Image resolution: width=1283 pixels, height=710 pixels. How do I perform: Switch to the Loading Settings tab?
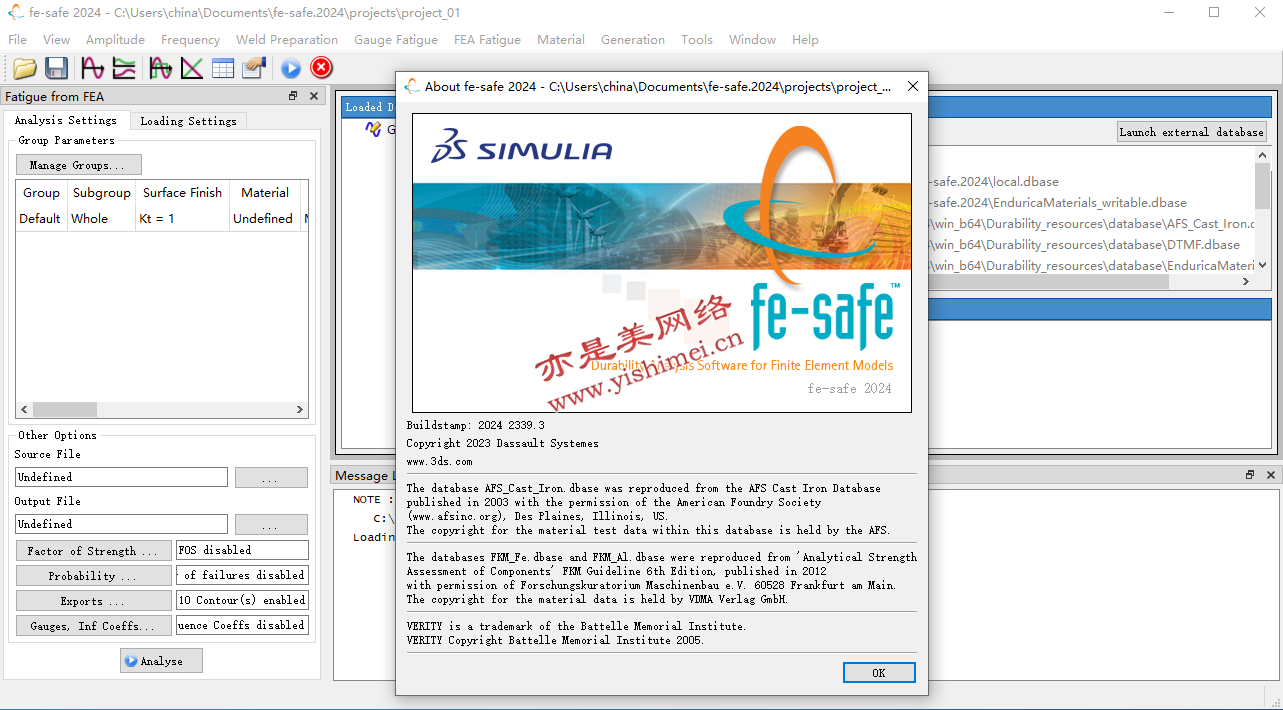point(188,121)
